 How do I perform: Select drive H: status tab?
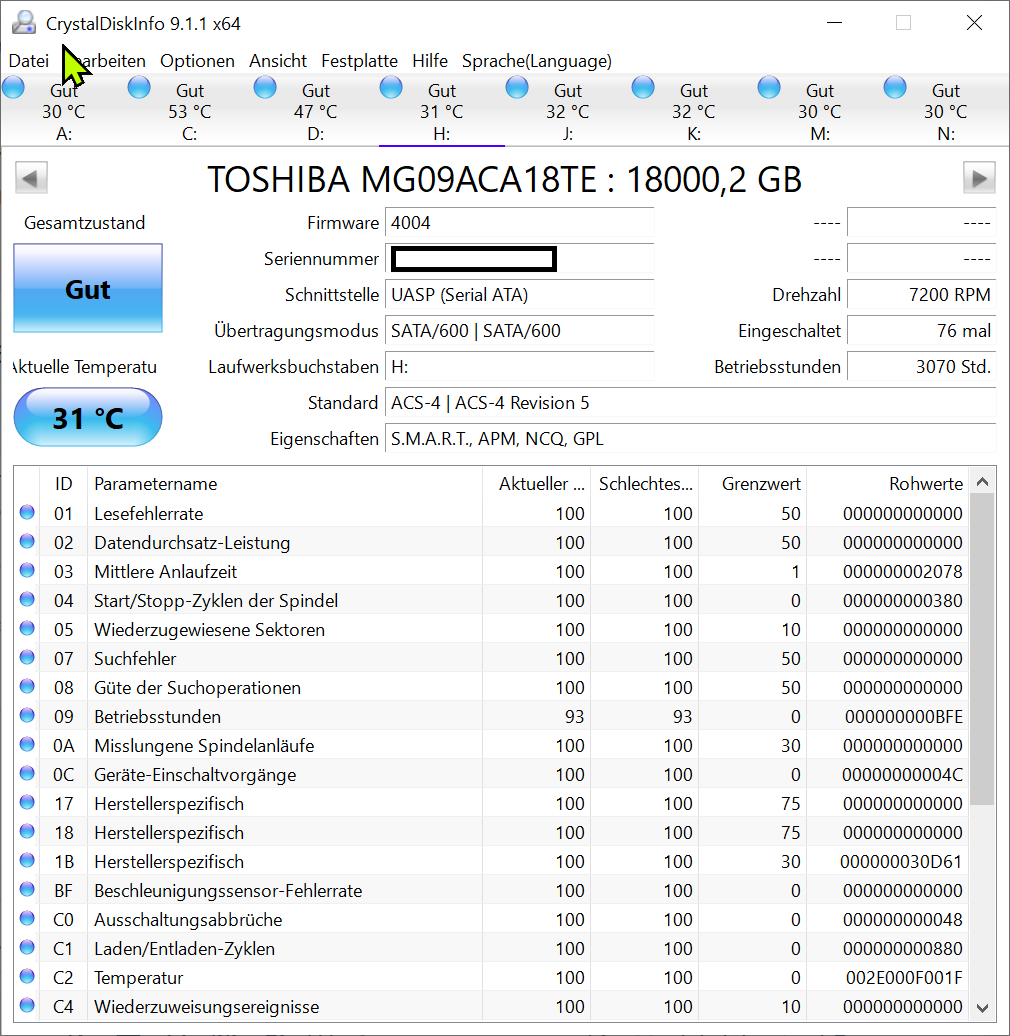[x=442, y=110]
